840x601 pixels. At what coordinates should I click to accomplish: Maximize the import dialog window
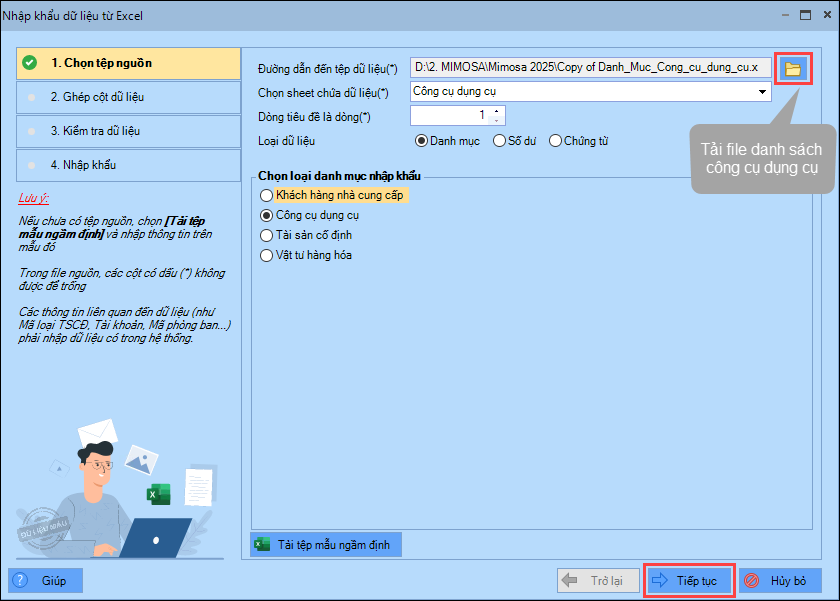pos(805,15)
